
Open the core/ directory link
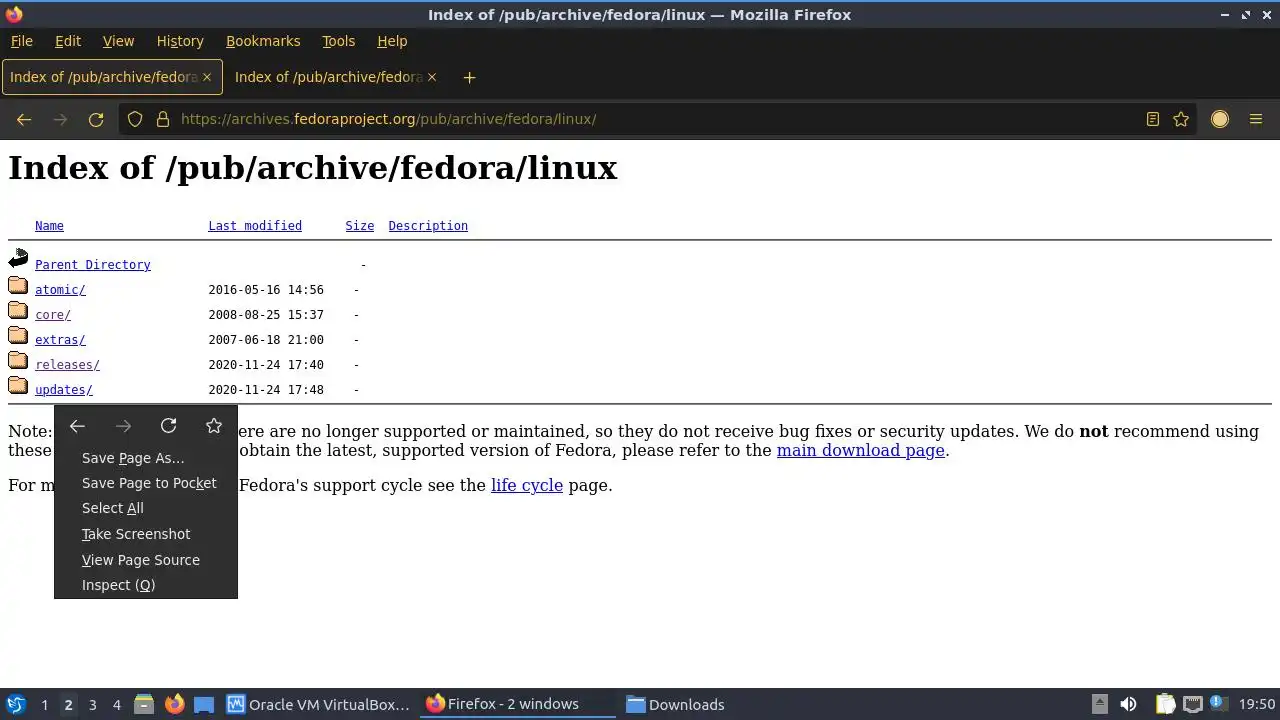(53, 315)
